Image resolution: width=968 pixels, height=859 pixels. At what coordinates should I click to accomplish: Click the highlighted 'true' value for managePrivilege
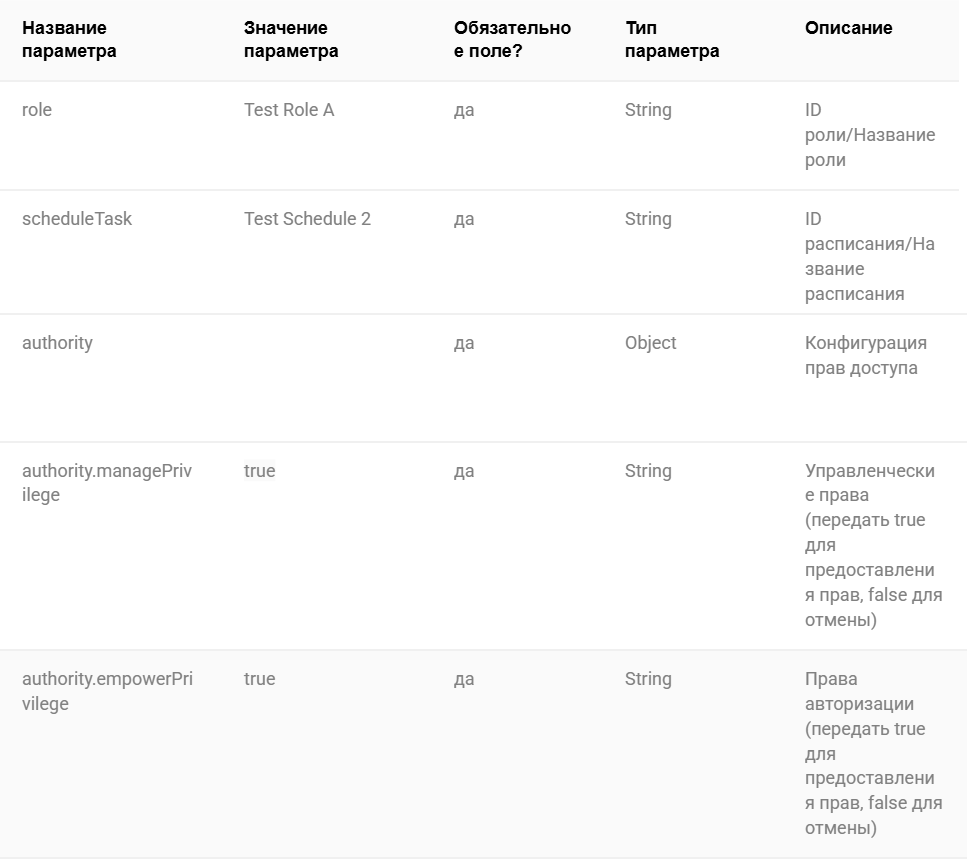click(259, 471)
